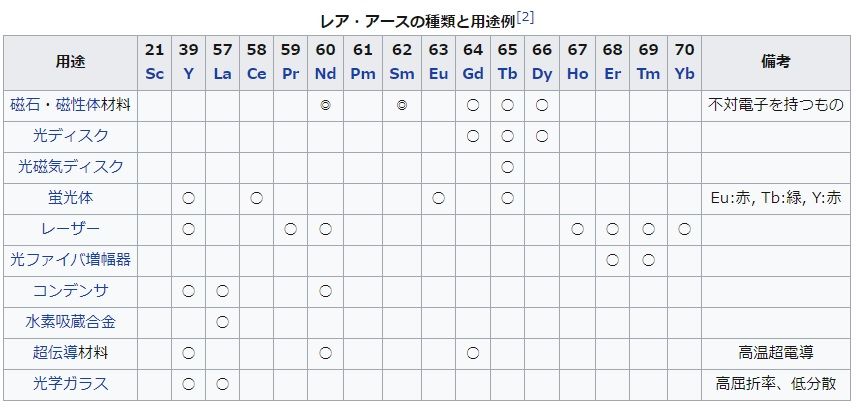Screen dimensions: 856x411
Task: Click the 備考 column header cell
Action: point(775,62)
